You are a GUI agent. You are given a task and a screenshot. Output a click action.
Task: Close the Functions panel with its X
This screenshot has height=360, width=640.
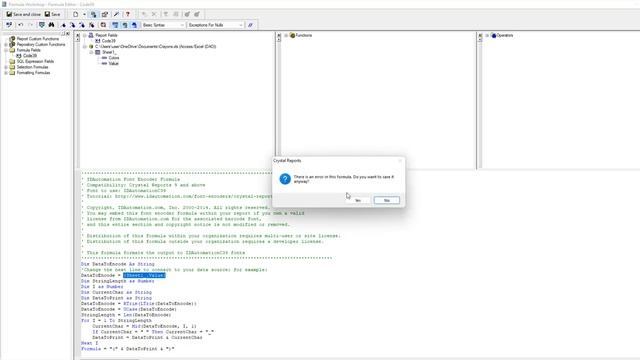tap(279, 35)
